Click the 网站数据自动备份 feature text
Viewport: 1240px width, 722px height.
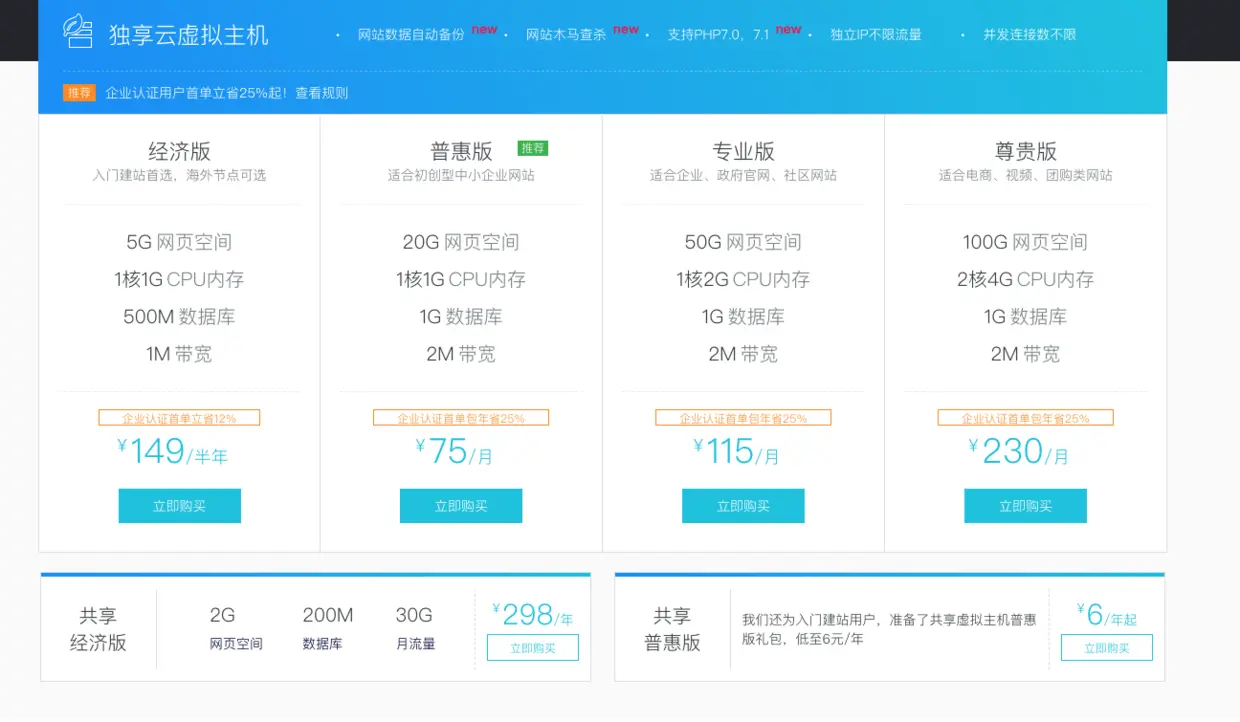[x=411, y=35]
